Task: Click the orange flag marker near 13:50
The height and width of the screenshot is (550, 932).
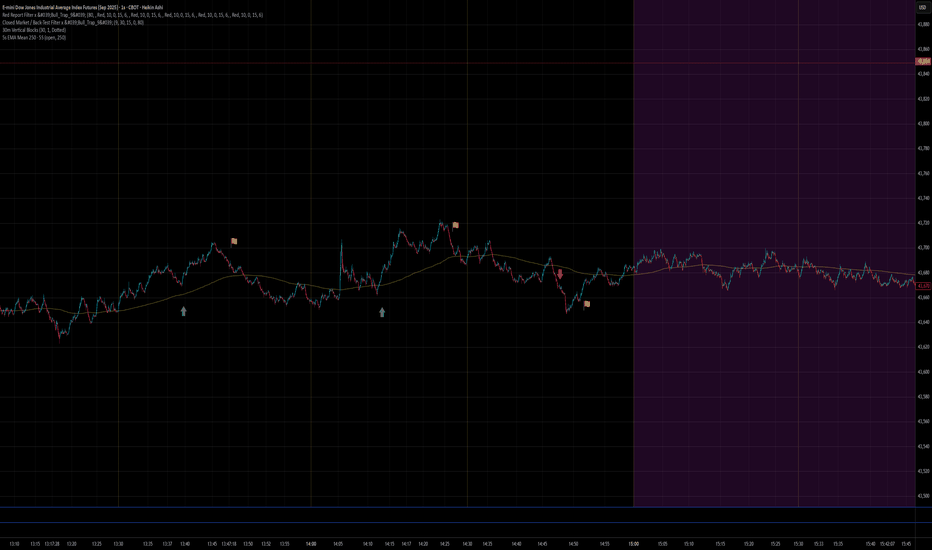Action: tap(234, 242)
